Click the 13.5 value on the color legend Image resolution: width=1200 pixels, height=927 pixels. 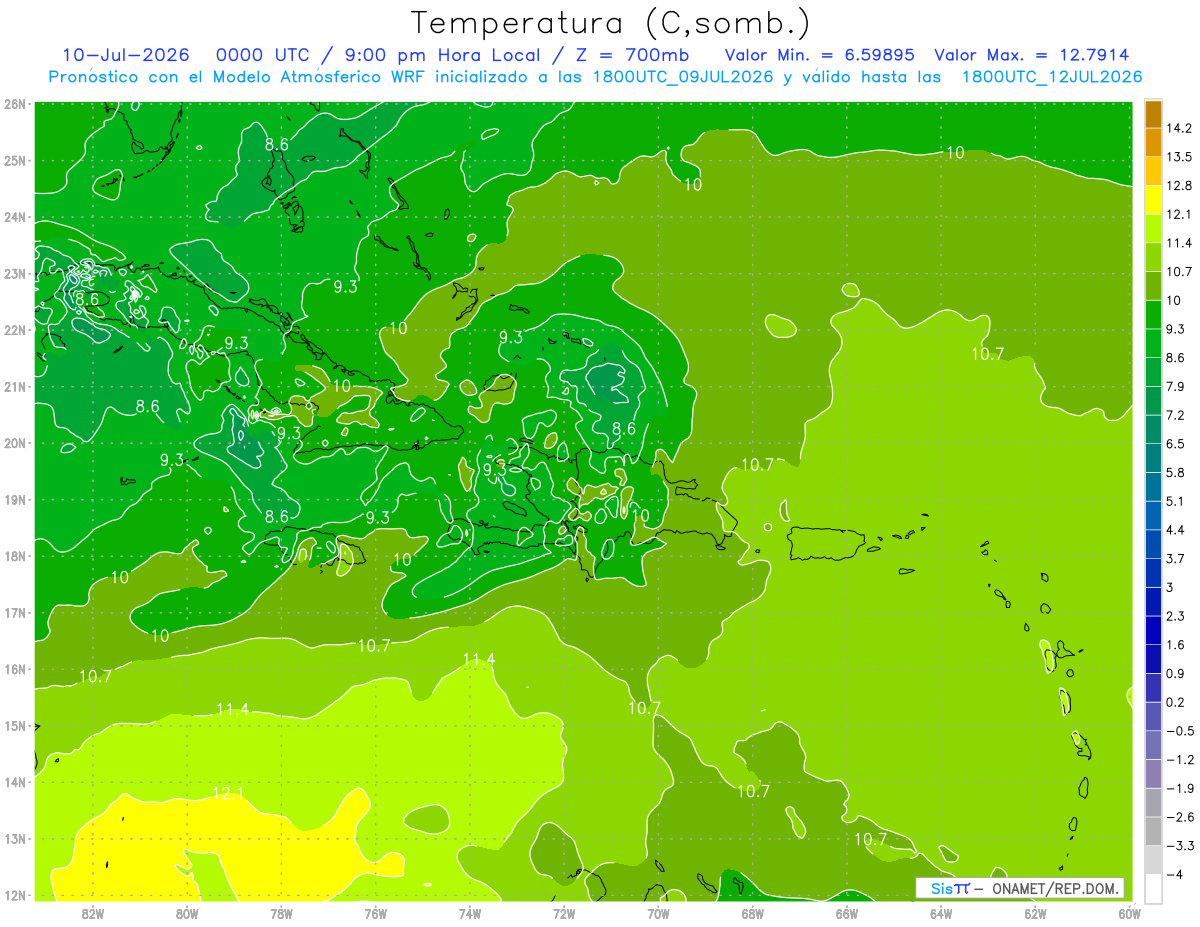[x=1180, y=157]
